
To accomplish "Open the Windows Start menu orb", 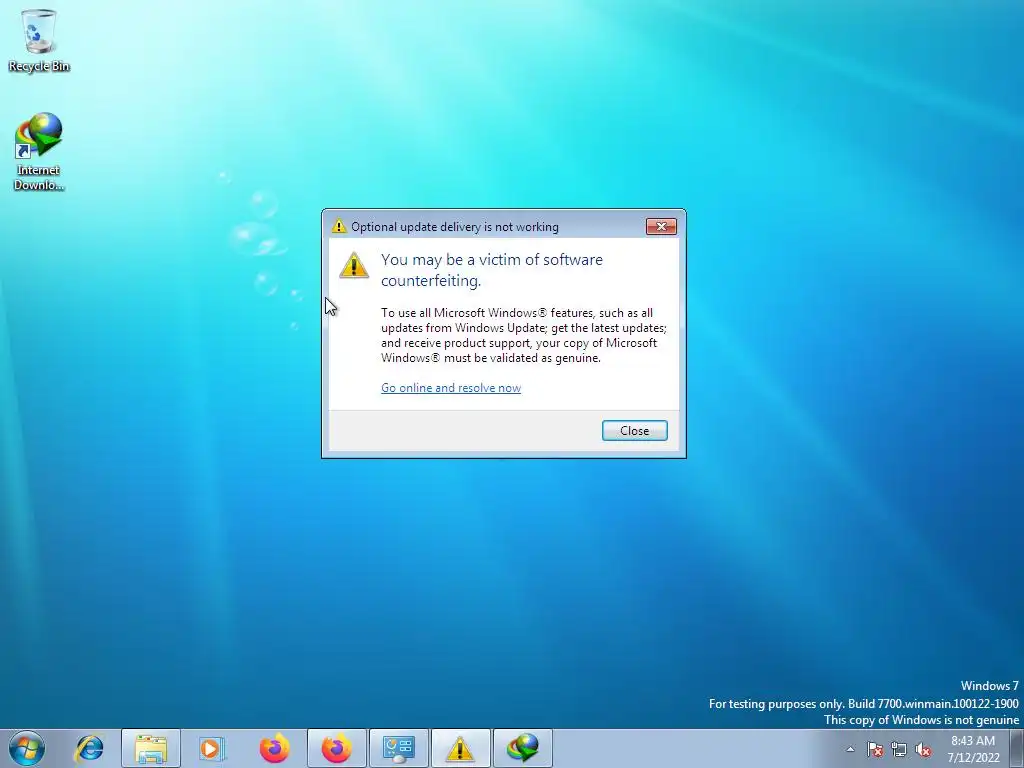I will (x=27, y=748).
